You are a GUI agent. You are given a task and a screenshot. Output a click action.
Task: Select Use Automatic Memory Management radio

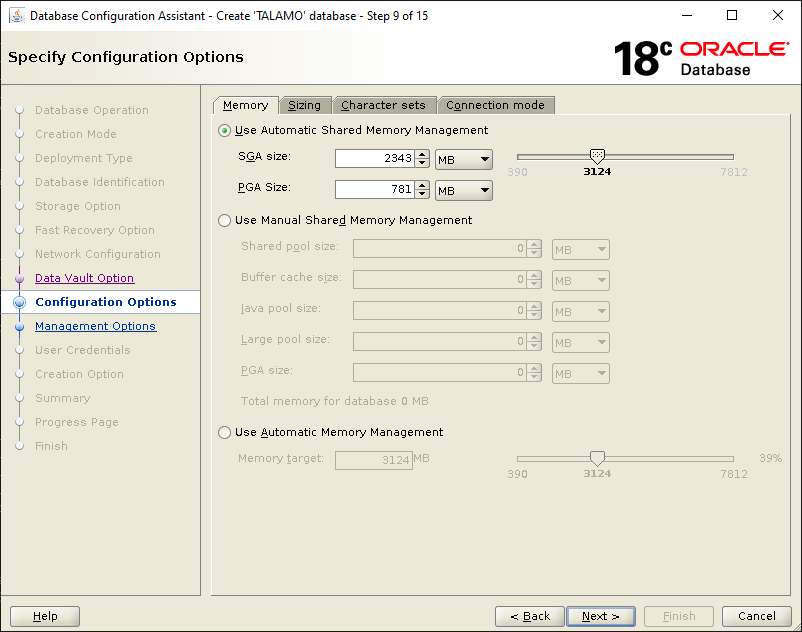point(224,433)
